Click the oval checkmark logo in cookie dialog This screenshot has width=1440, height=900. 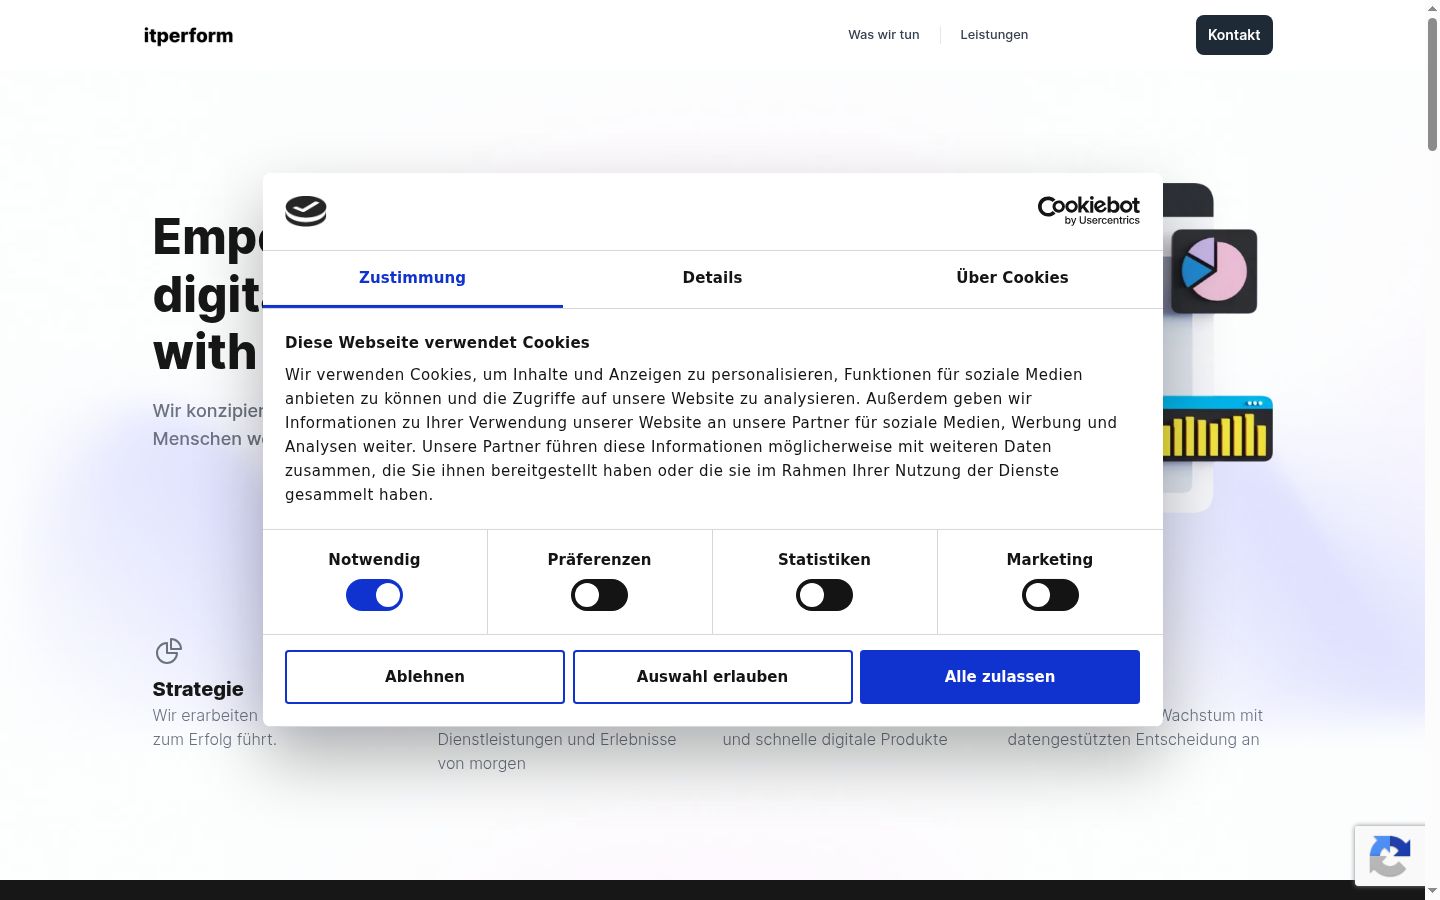pos(306,211)
